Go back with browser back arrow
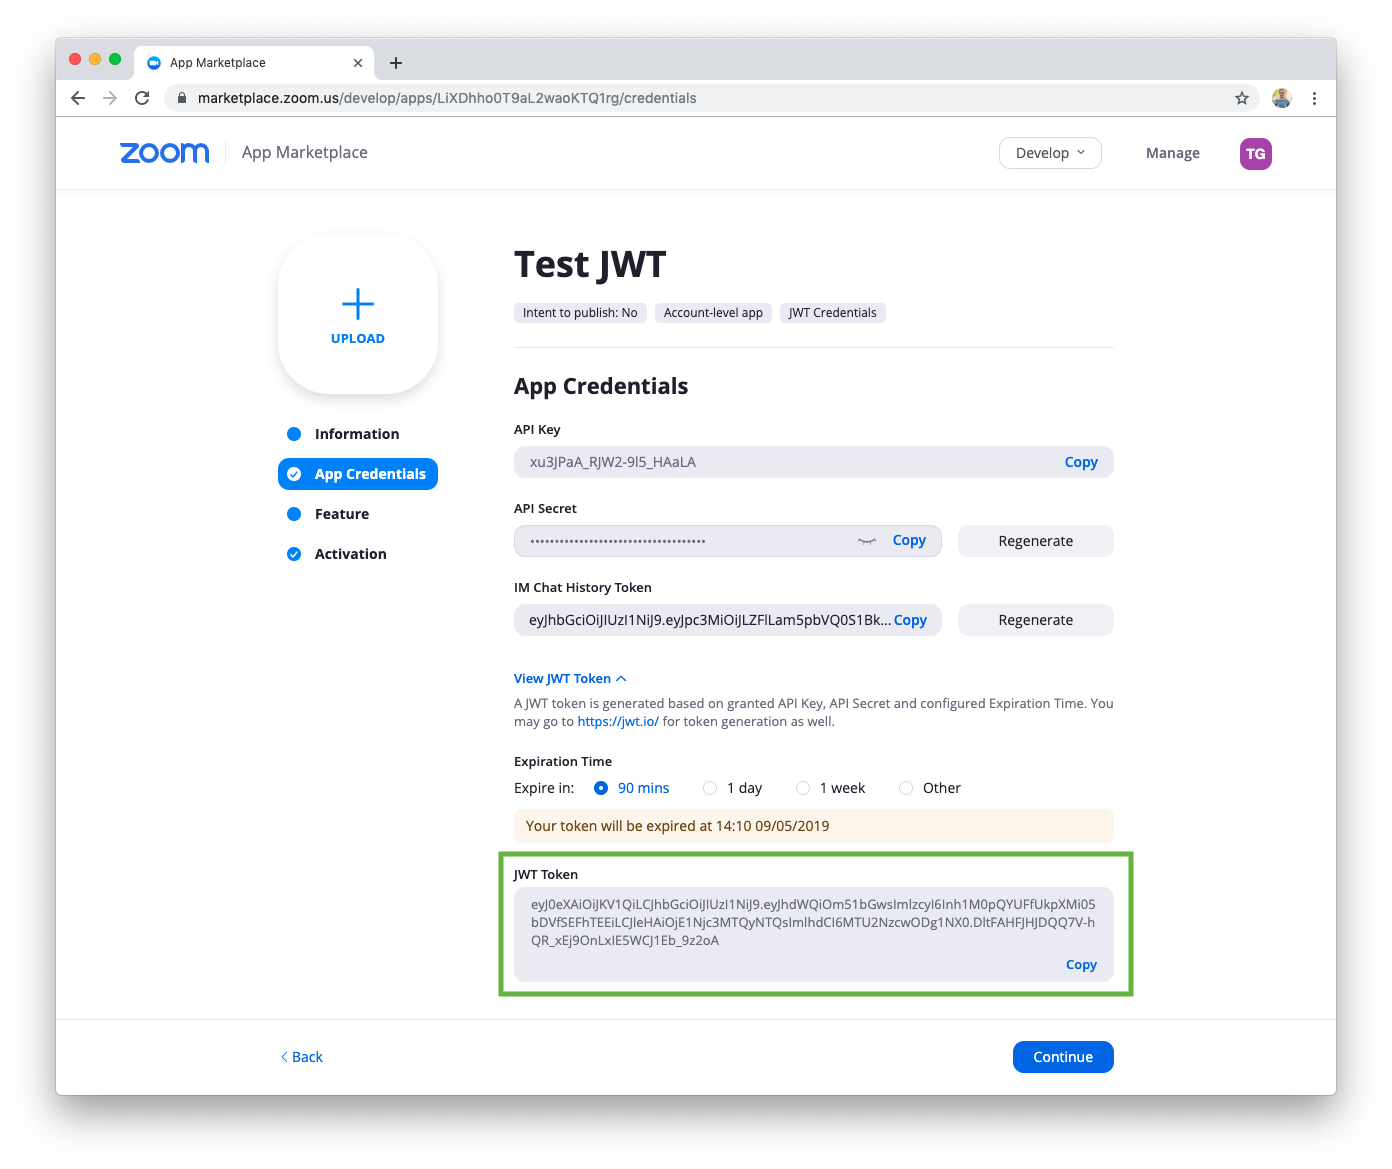 tap(78, 98)
